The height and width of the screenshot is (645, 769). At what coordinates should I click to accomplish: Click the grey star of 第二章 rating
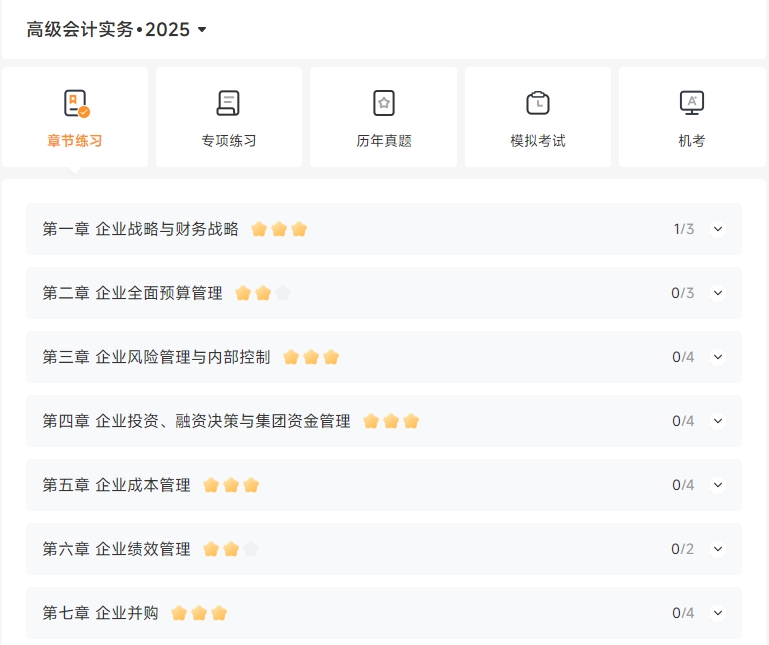click(283, 293)
